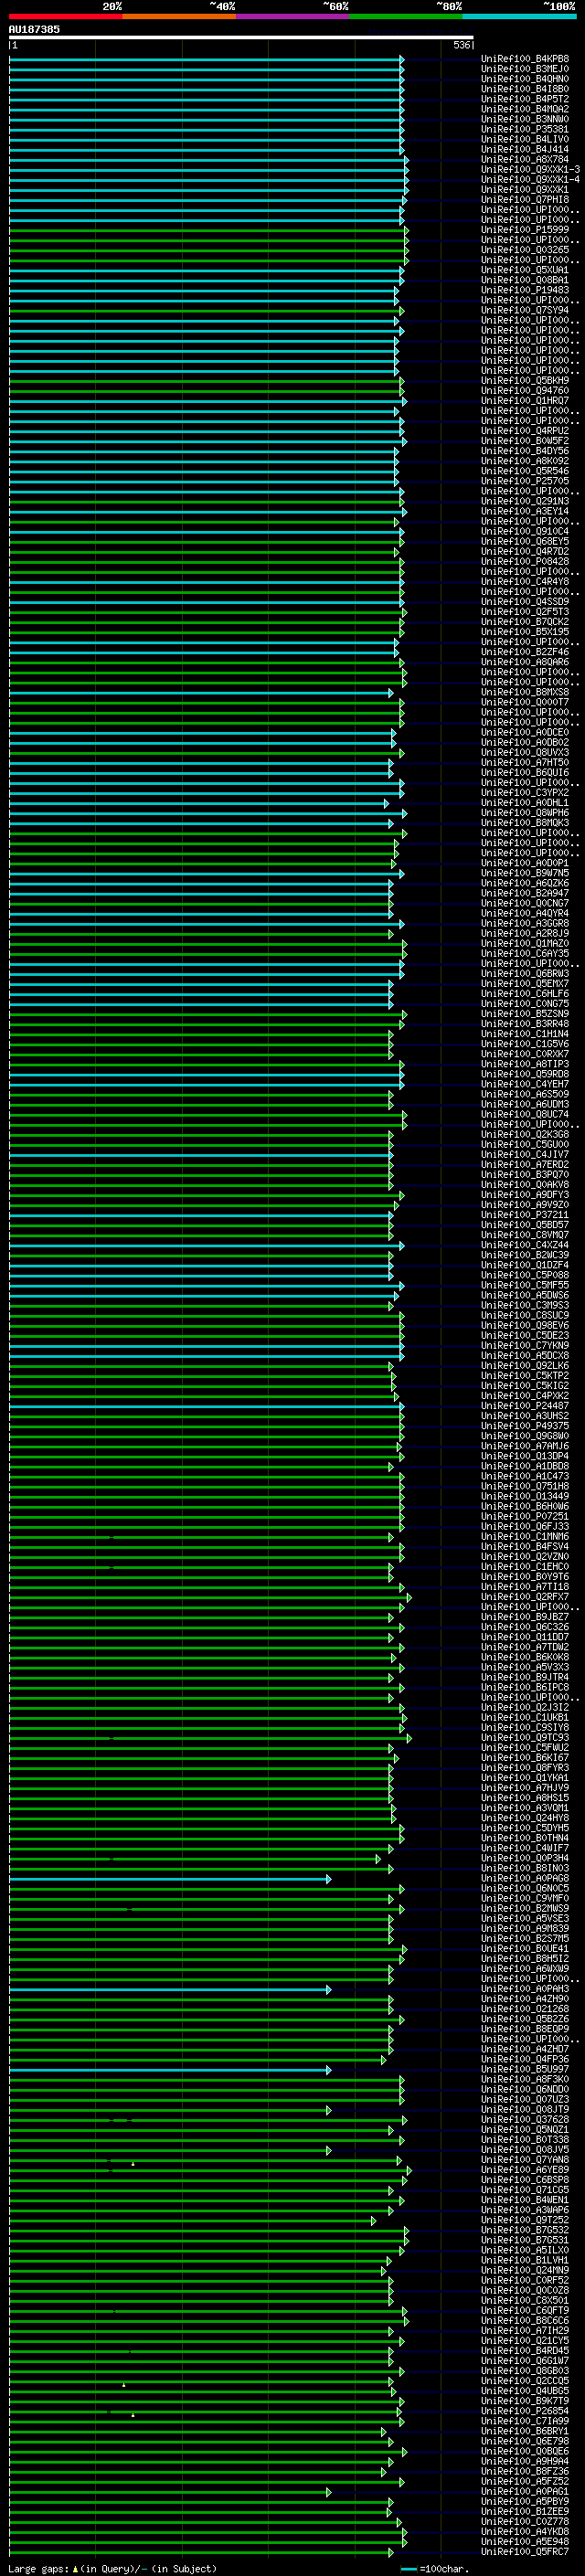Select the UniRef100_C7YKN9 label
Image resolution: width=585 pixels, height=2576 pixels.
click(x=524, y=1346)
